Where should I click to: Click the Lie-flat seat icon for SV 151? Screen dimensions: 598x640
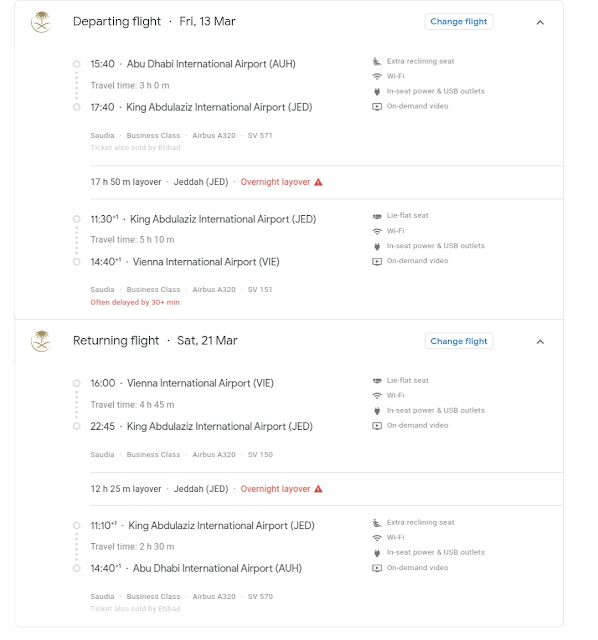pos(377,216)
